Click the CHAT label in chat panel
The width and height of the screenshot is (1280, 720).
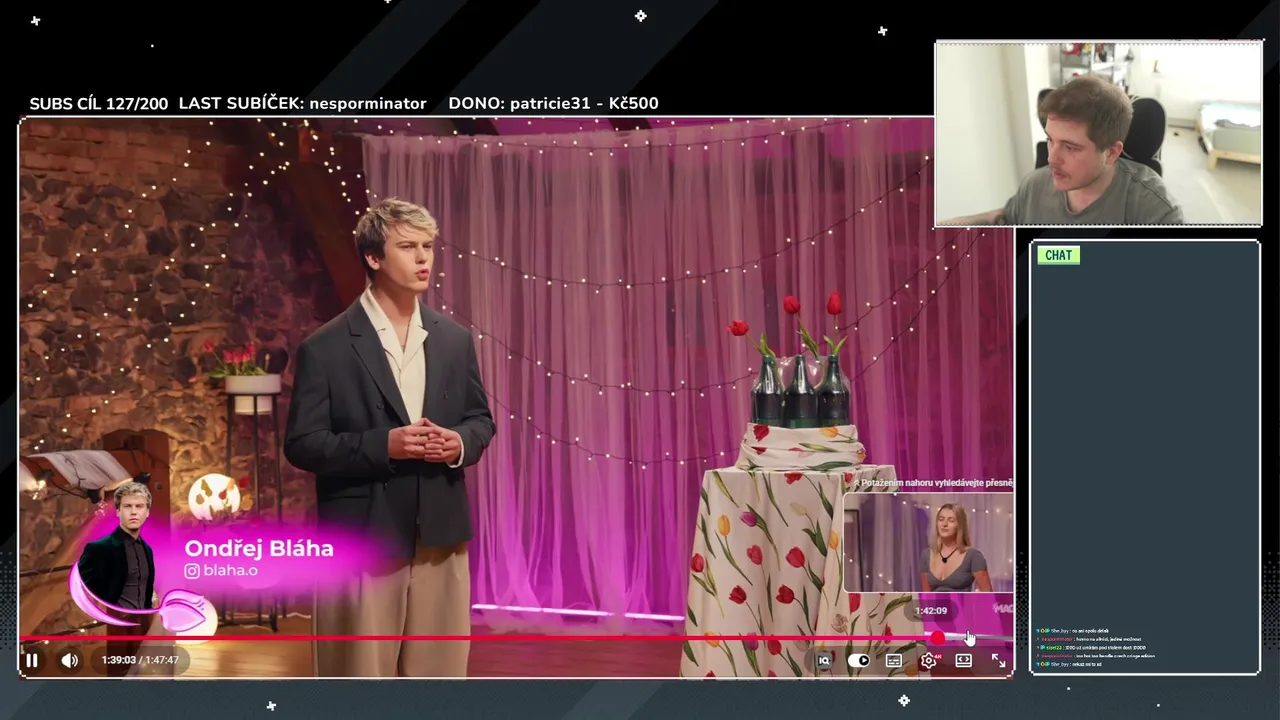(1058, 255)
